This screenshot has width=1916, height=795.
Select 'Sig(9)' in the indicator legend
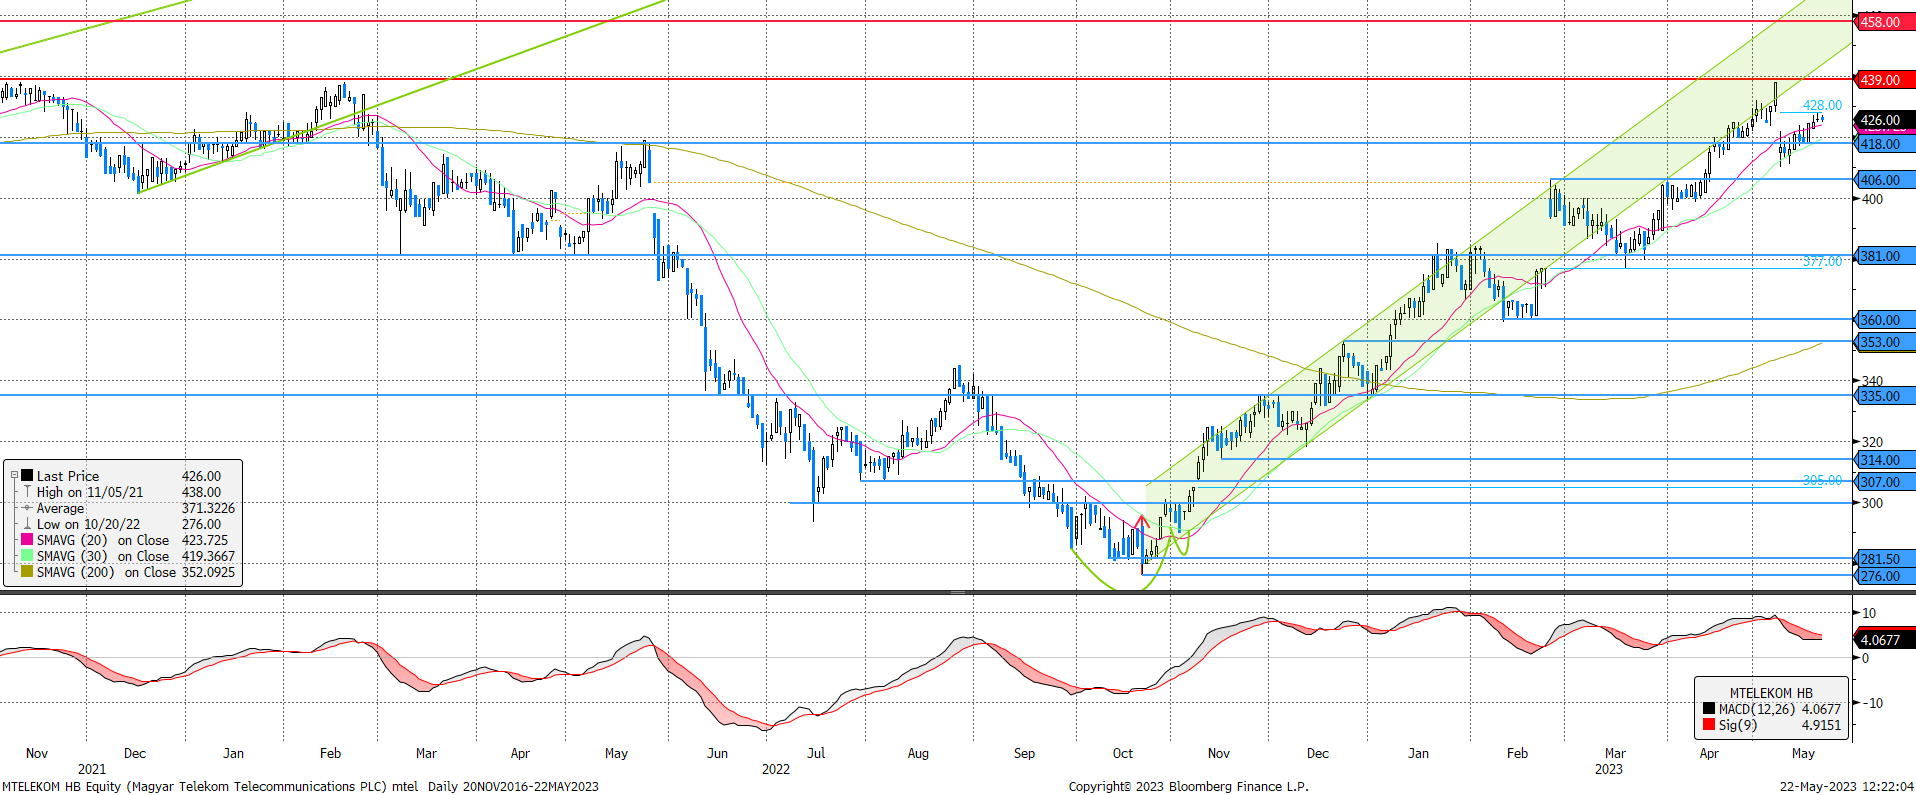pos(1738,725)
